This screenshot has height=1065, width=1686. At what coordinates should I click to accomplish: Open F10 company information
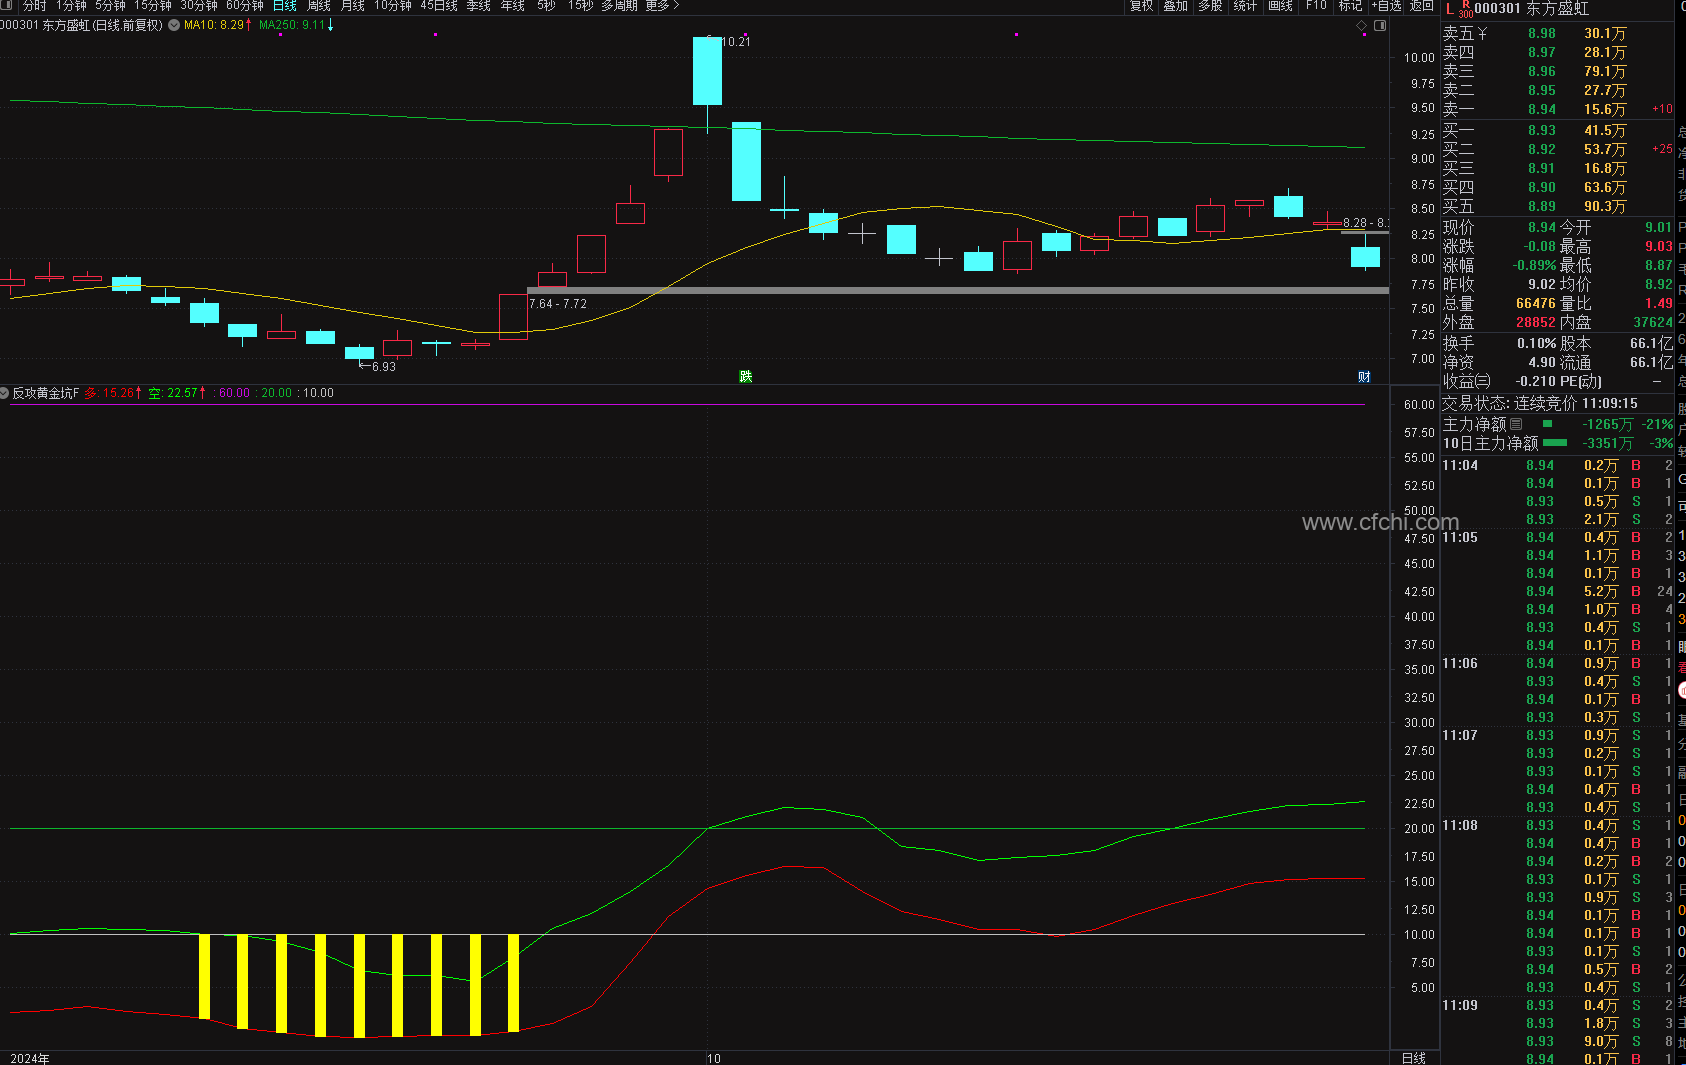pyautogui.click(x=1316, y=6)
